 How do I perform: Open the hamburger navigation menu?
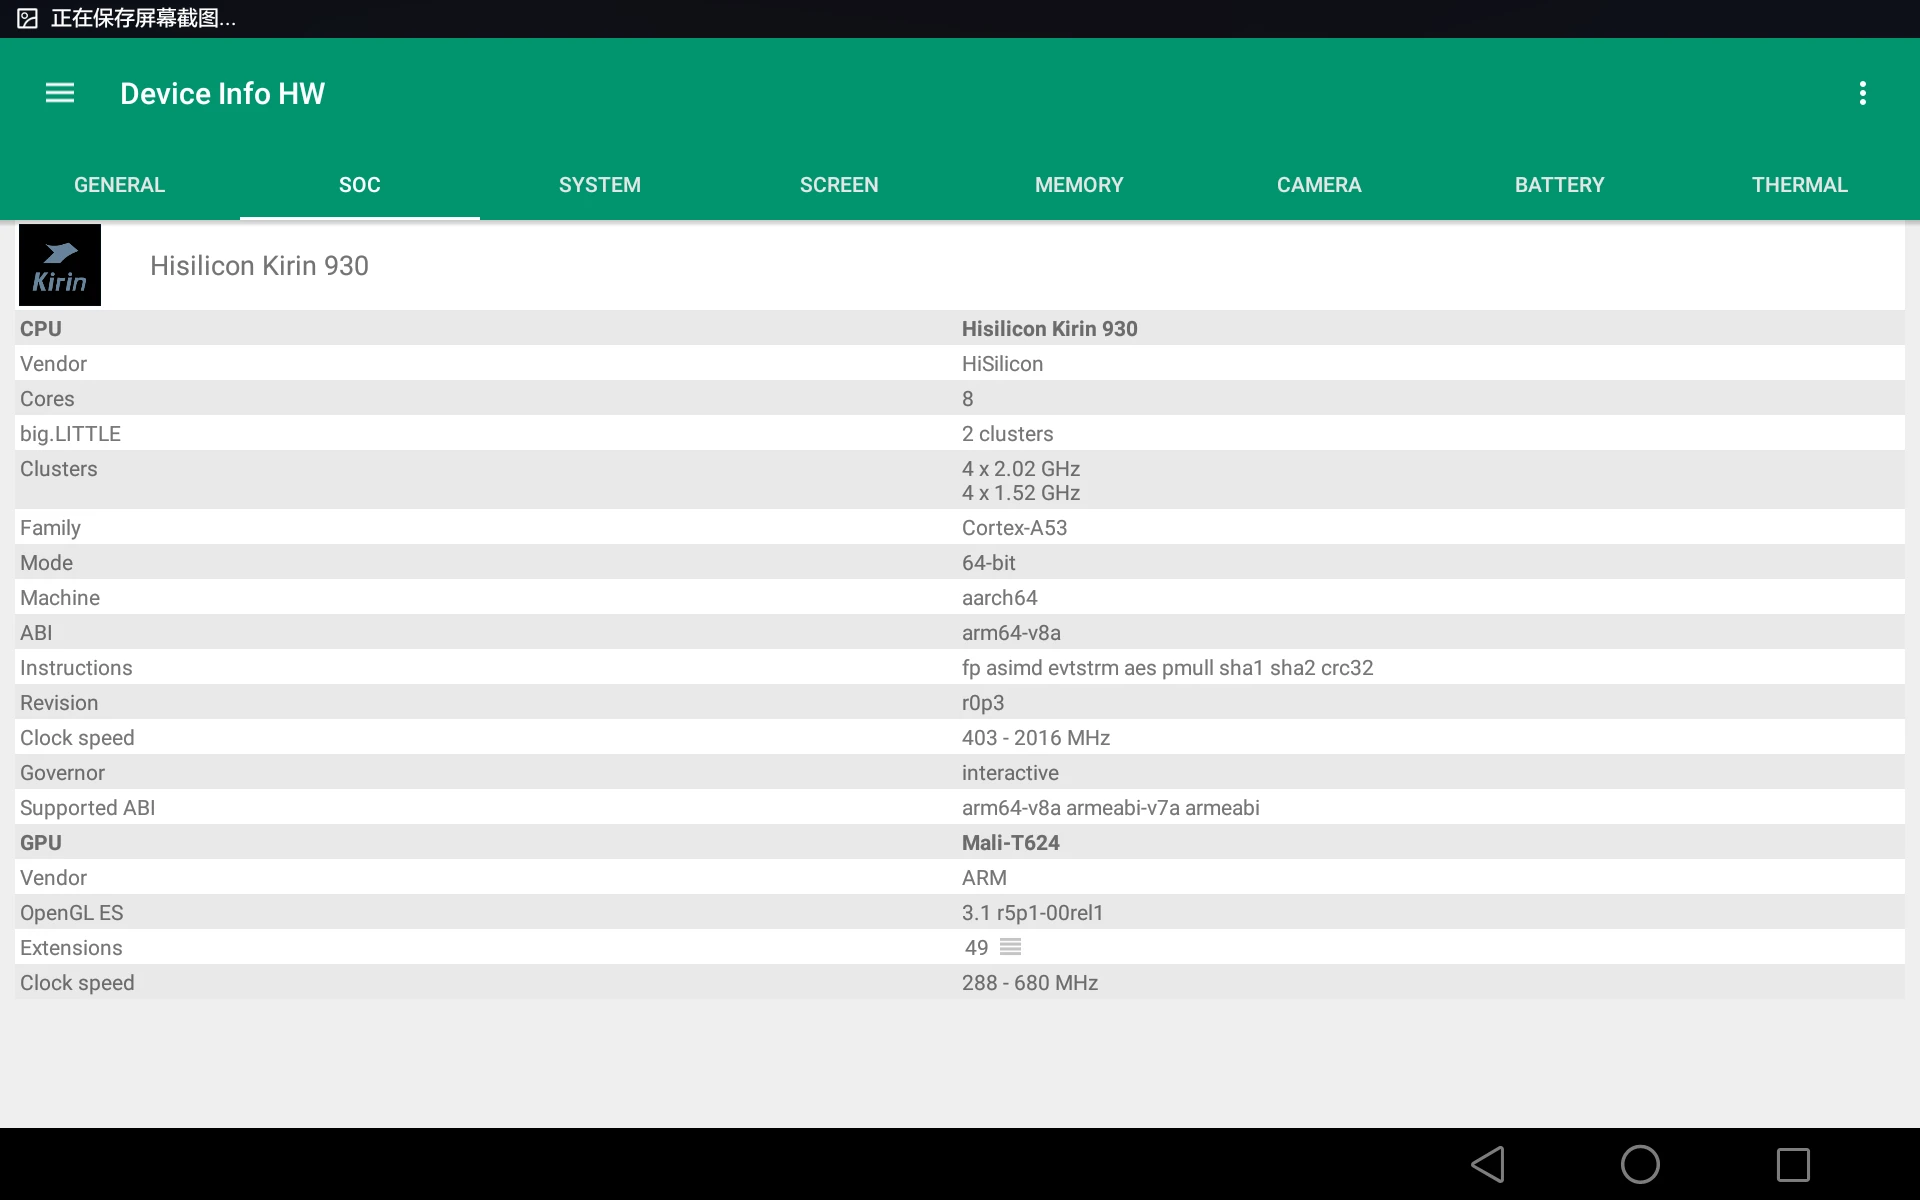[60, 93]
